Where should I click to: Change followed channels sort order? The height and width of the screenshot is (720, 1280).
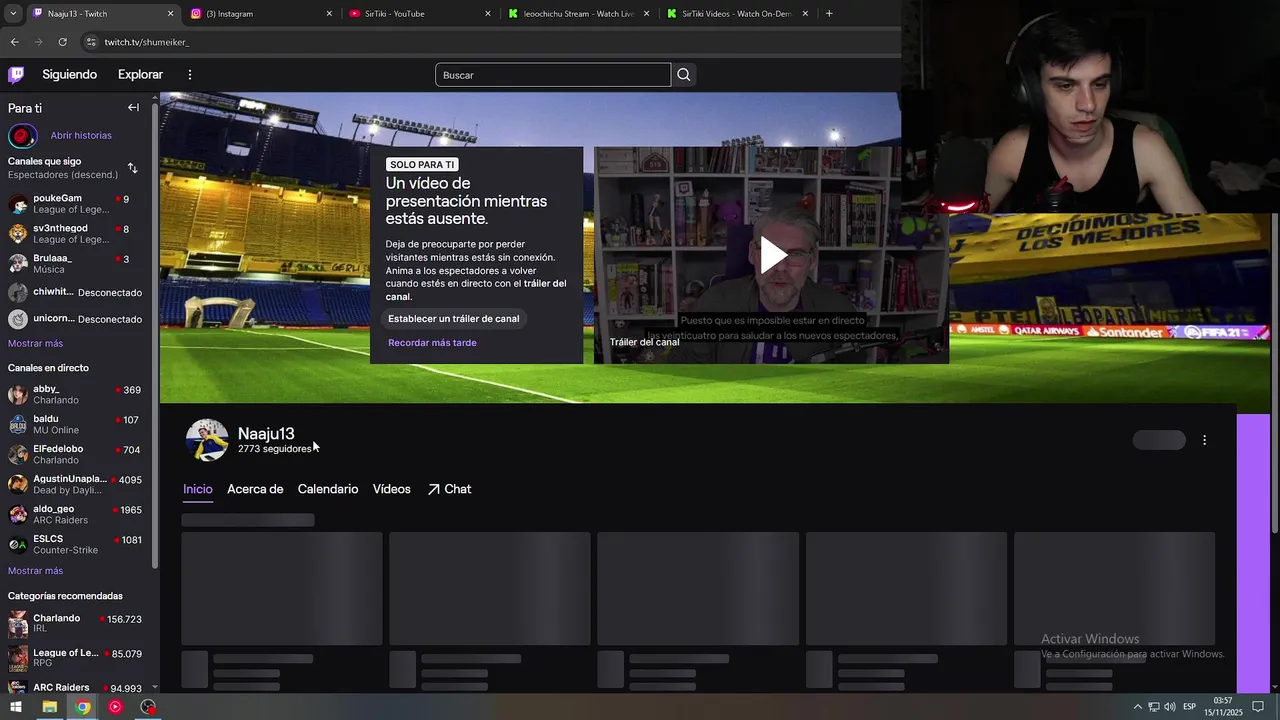(x=132, y=168)
